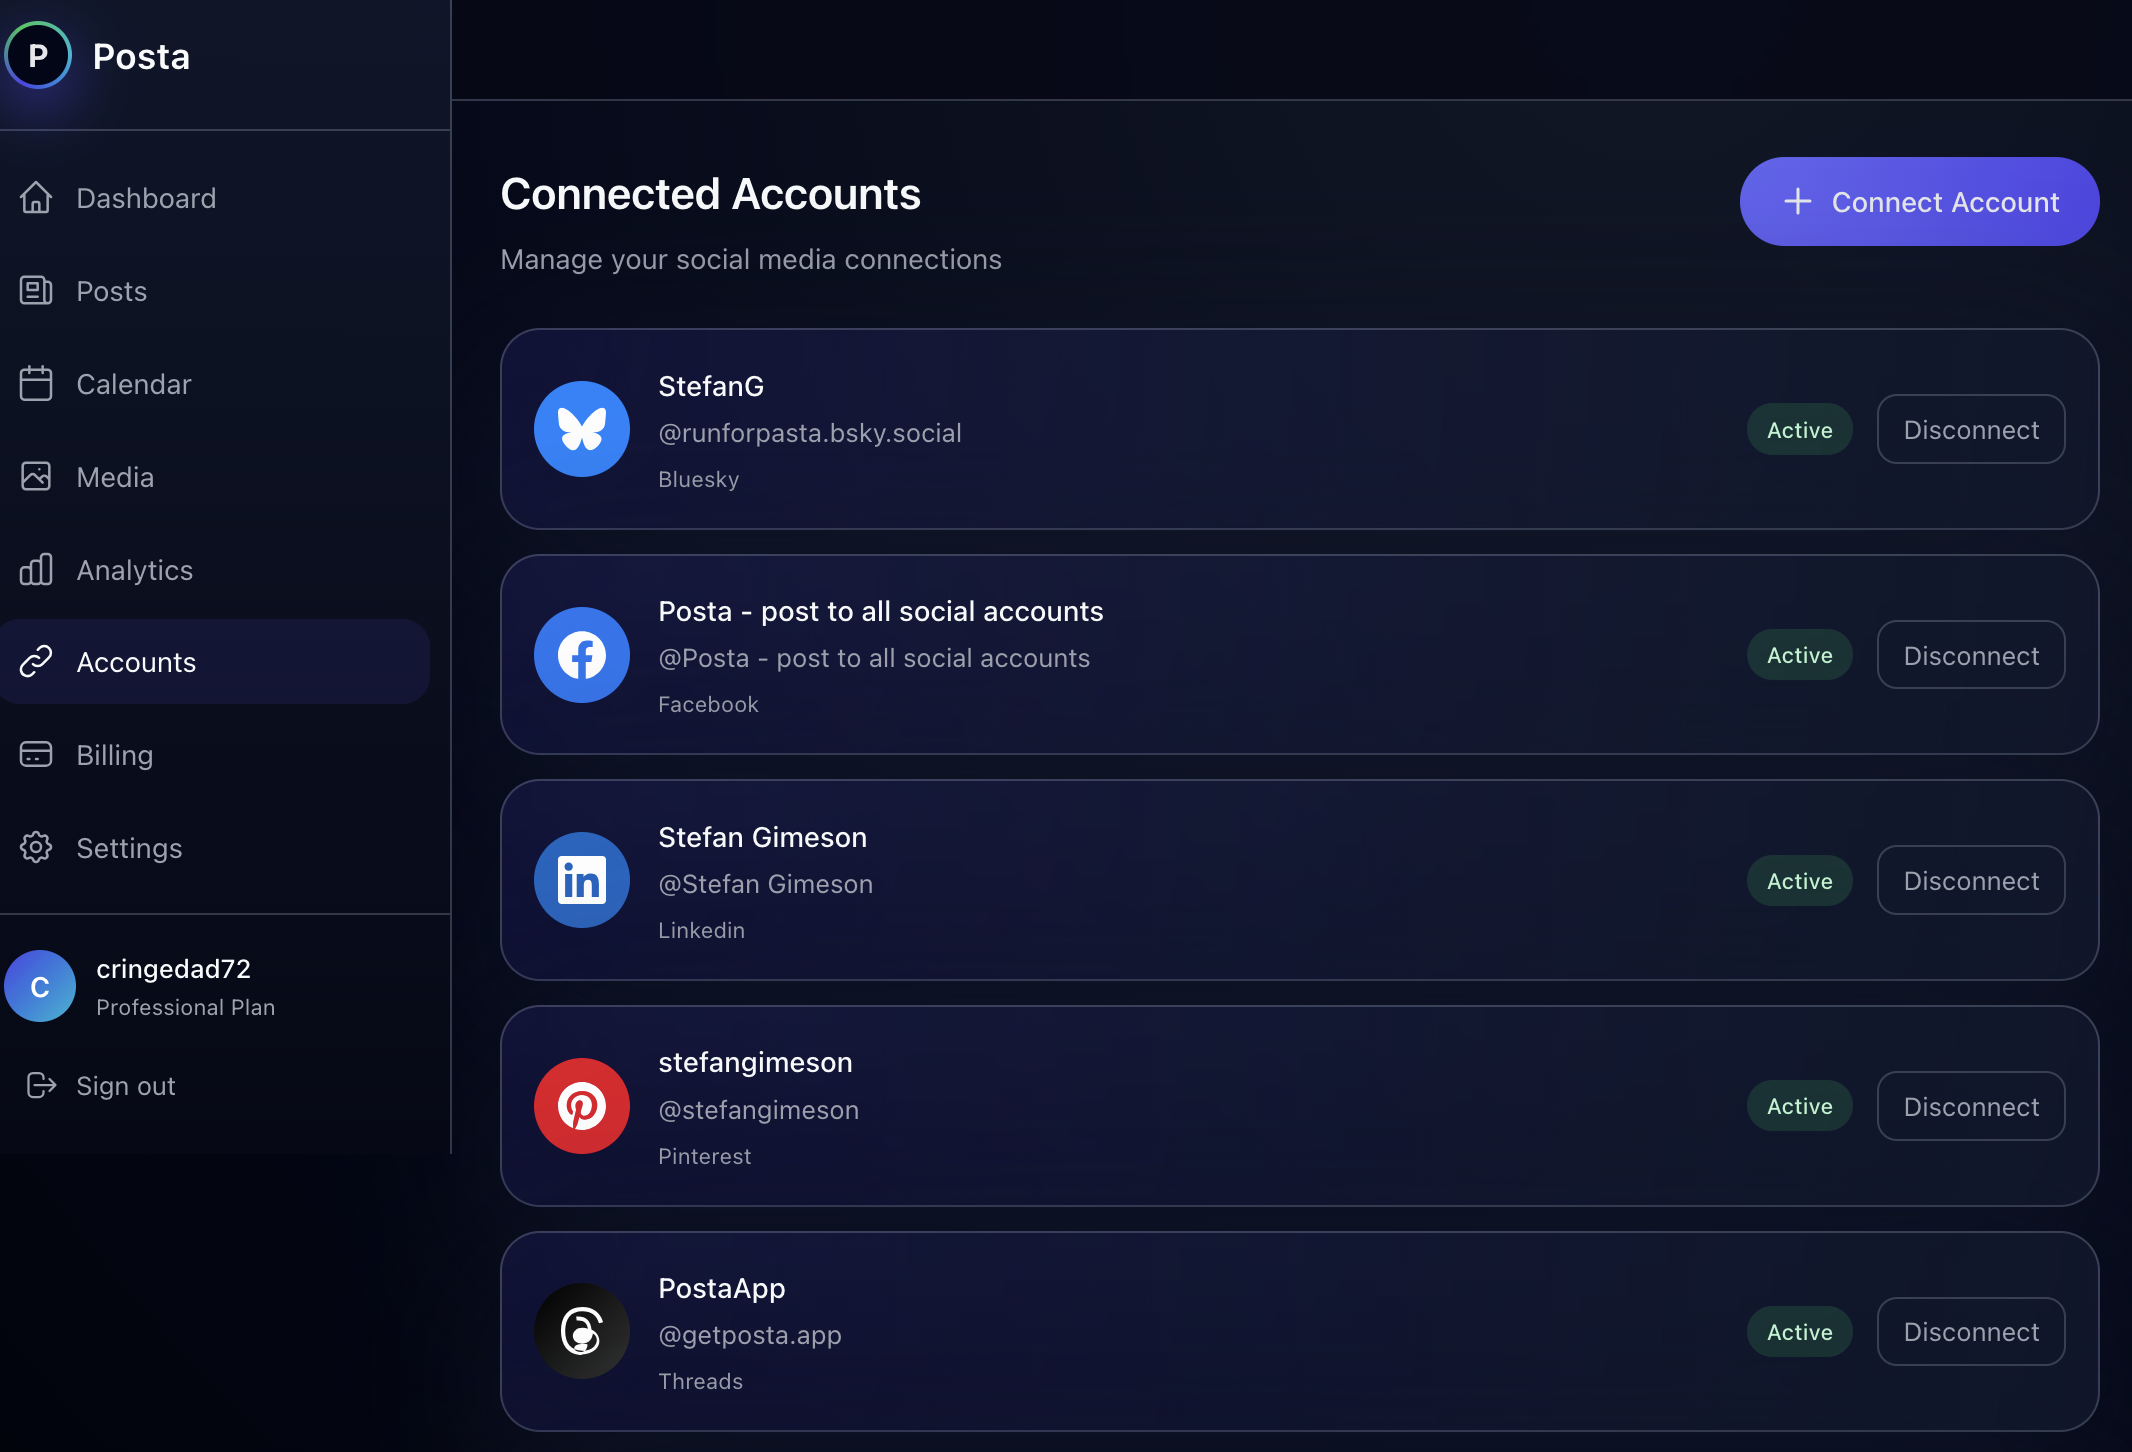Click the Pinterest logo icon

coord(582,1106)
